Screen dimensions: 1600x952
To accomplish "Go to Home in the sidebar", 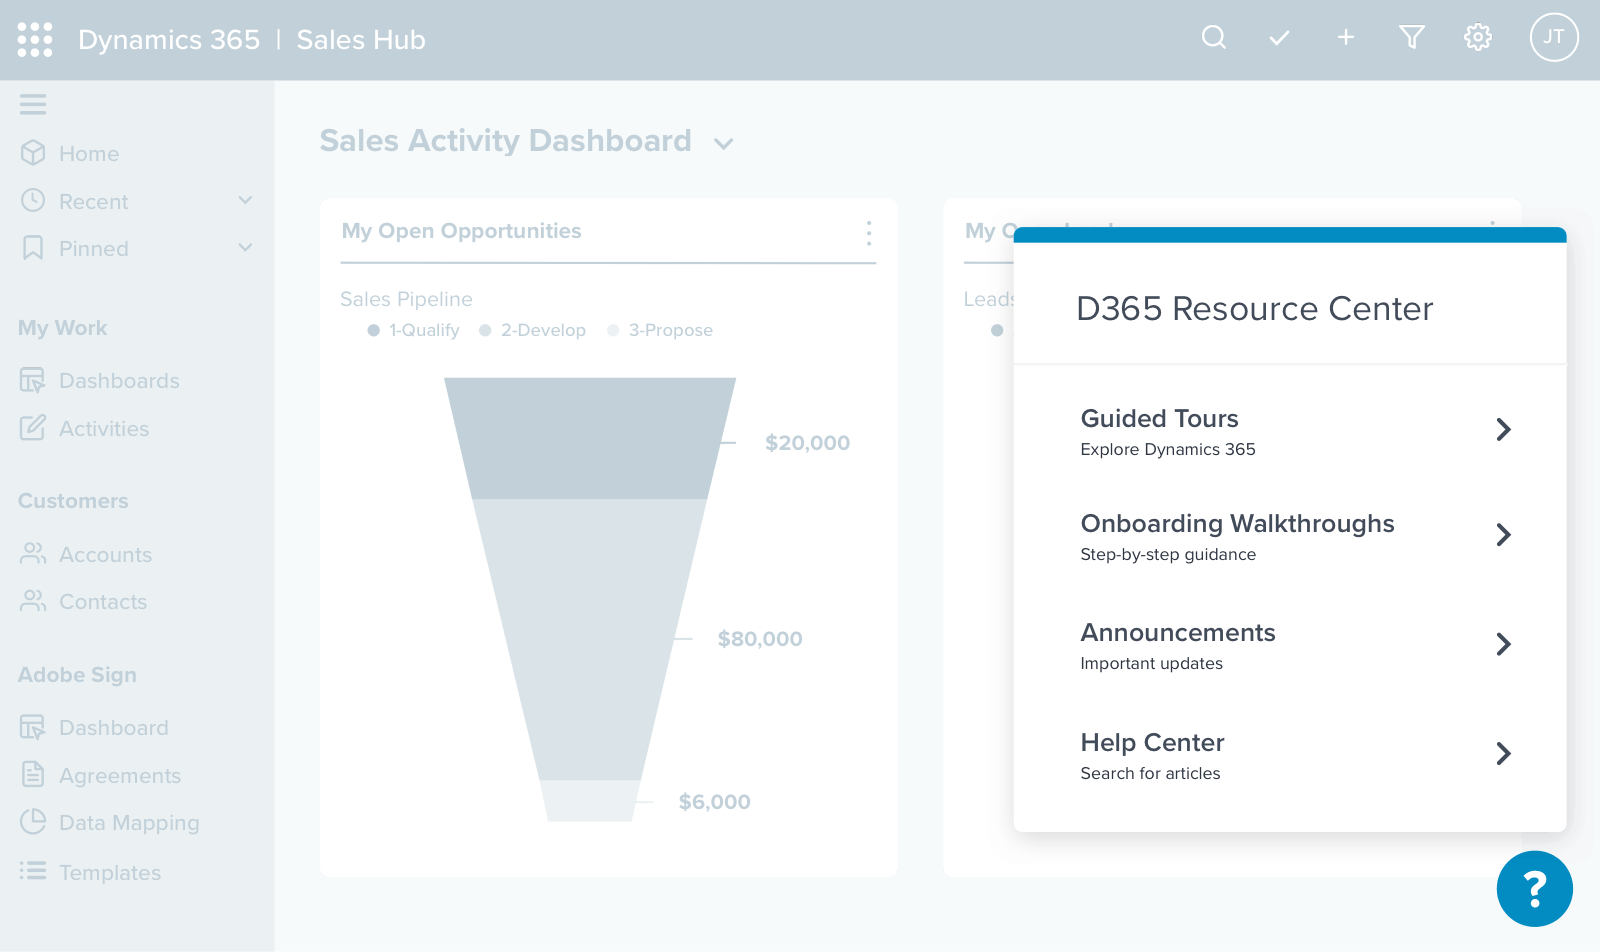I will pyautogui.click(x=89, y=154).
